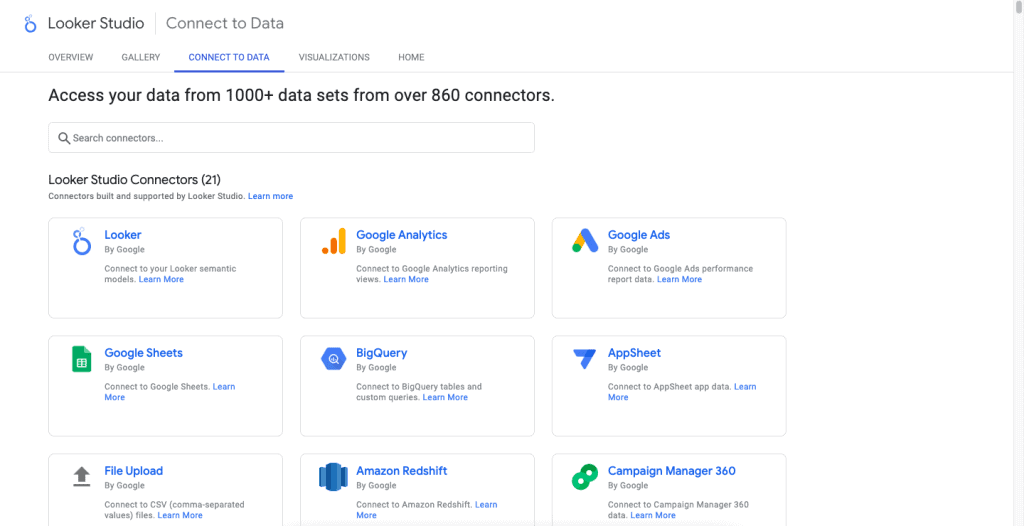Open the Gallery tab

pyautogui.click(x=141, y=58)
